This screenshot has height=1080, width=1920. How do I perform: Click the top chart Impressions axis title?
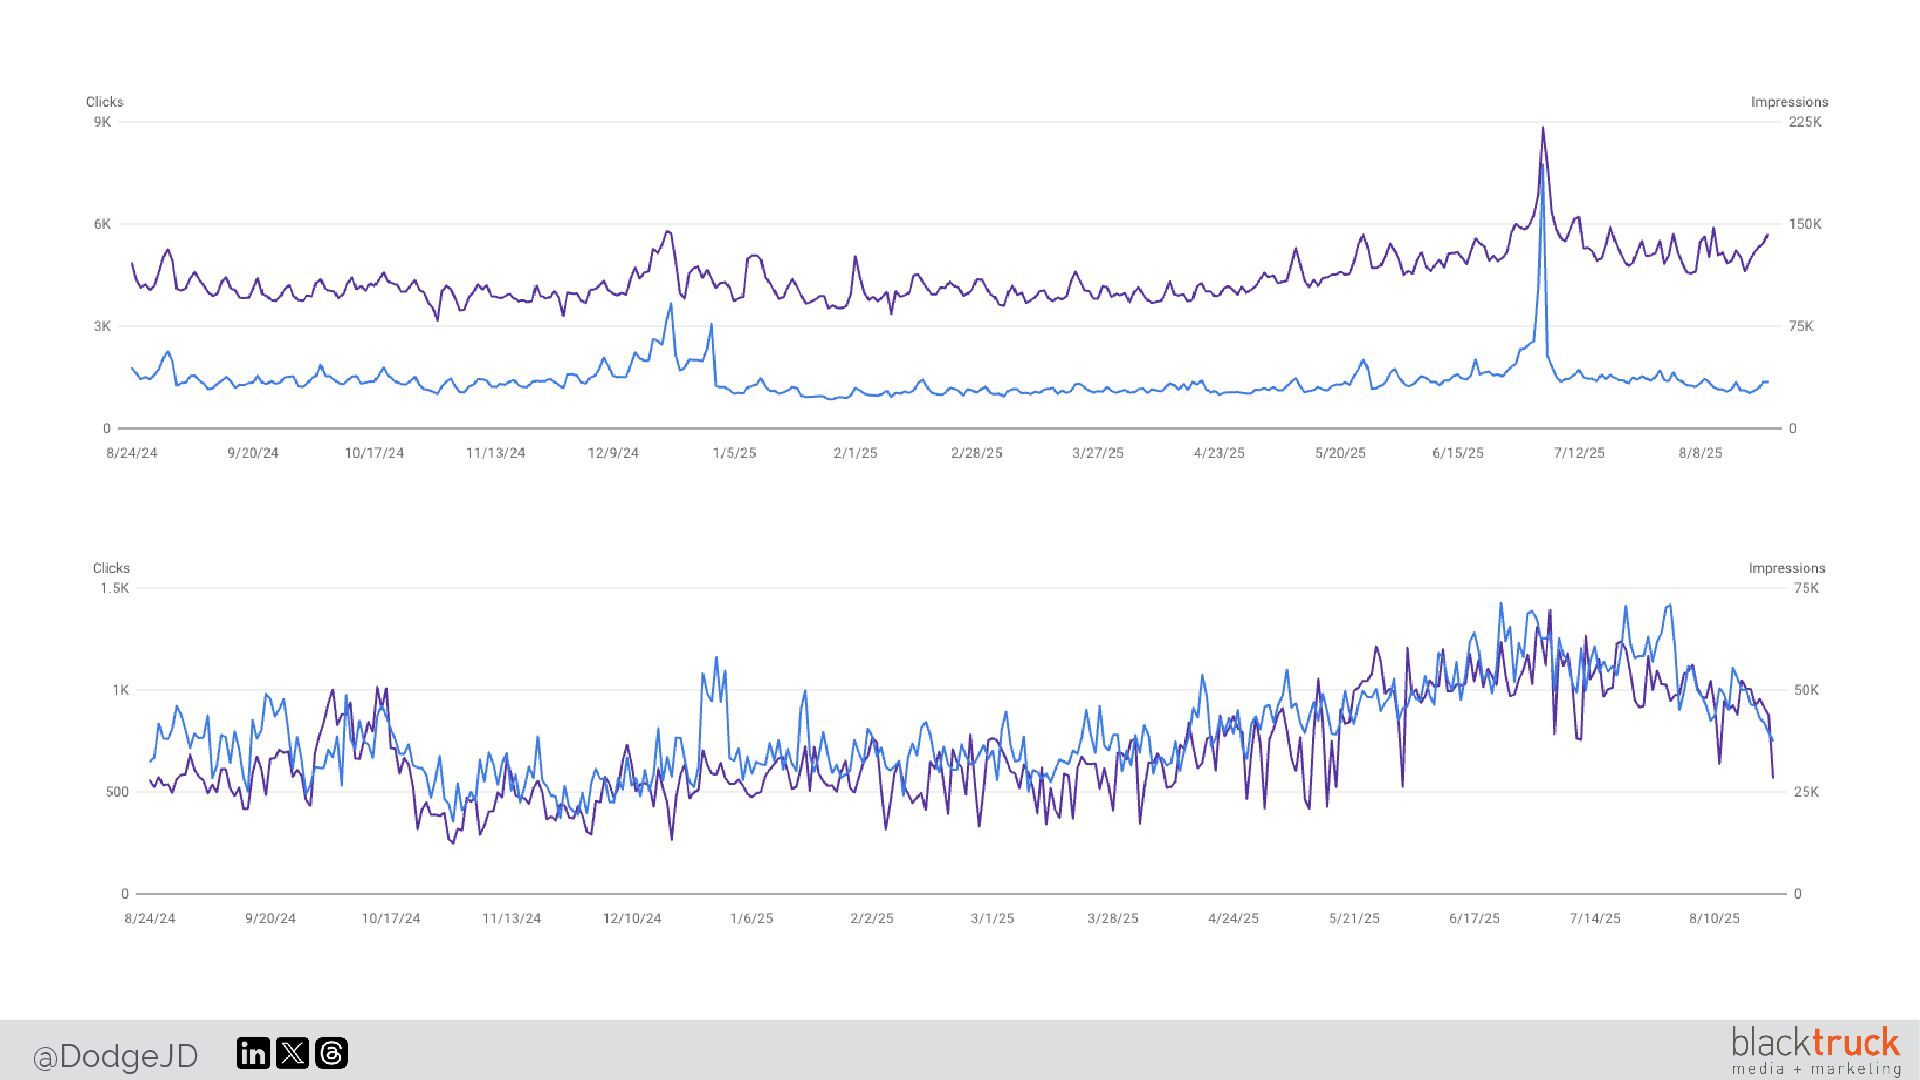[1789, 102]
